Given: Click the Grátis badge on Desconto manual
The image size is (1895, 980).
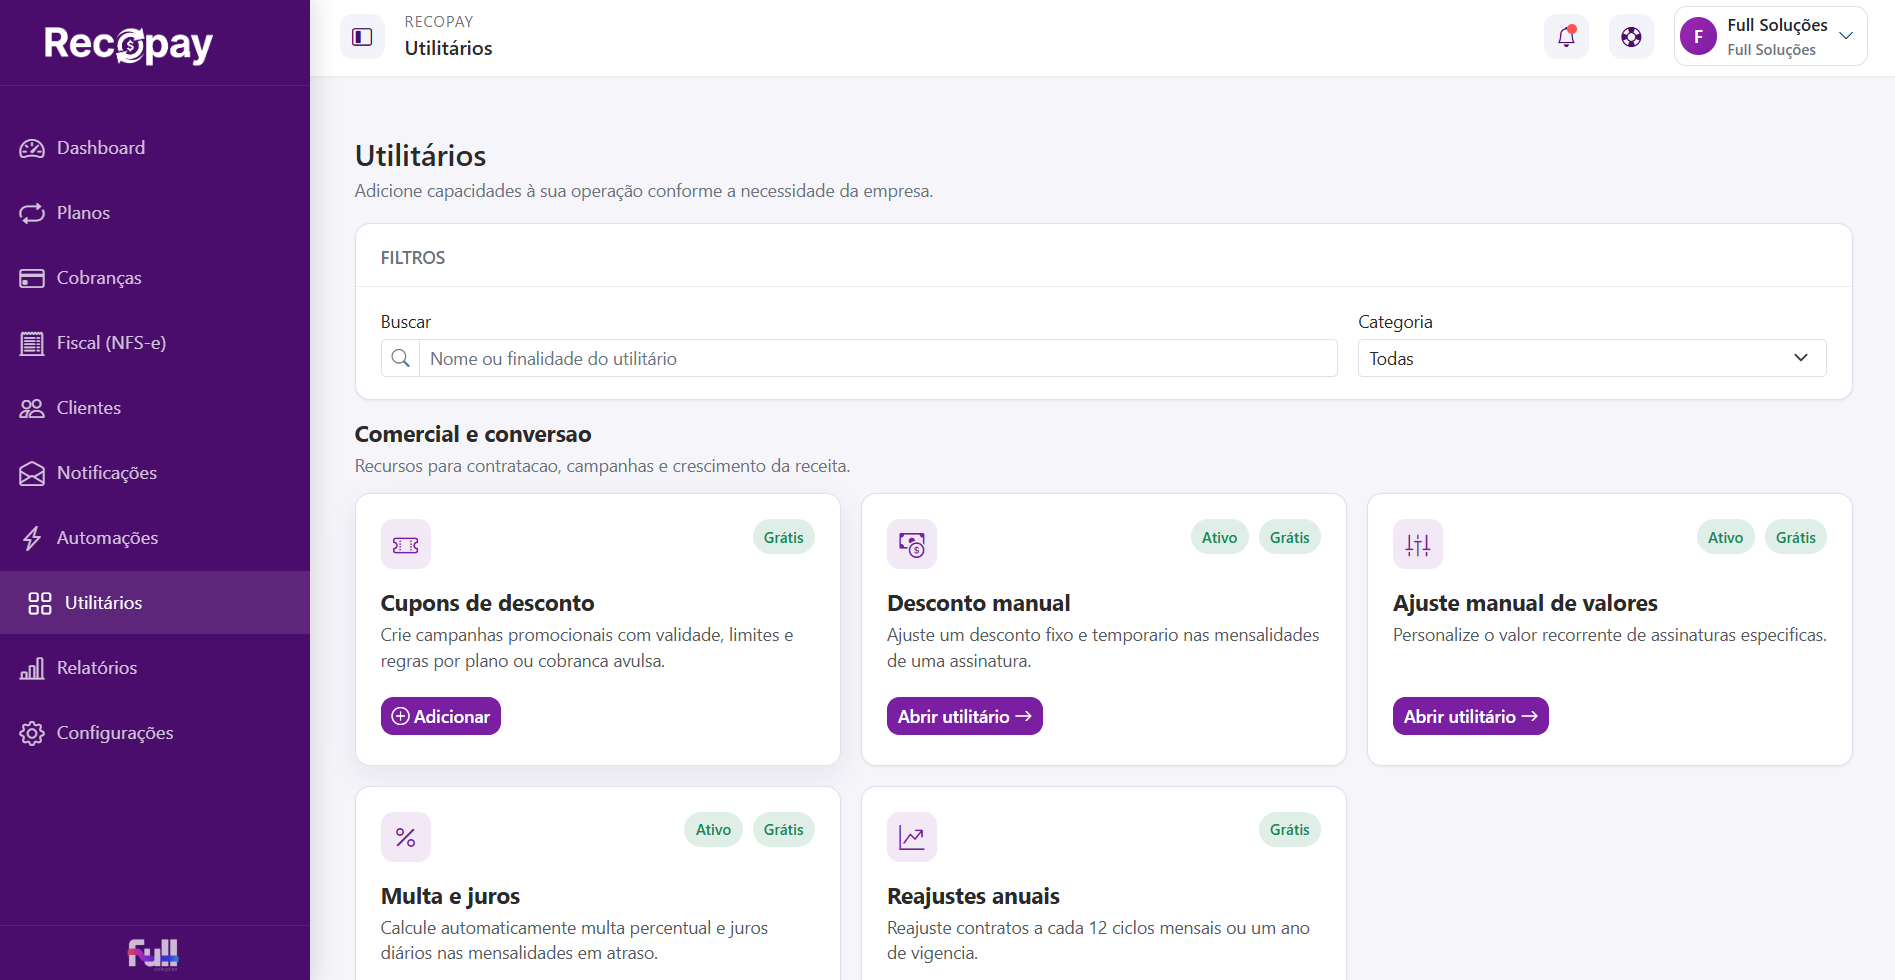Looking at the screenshot, I should point(1290,537).
